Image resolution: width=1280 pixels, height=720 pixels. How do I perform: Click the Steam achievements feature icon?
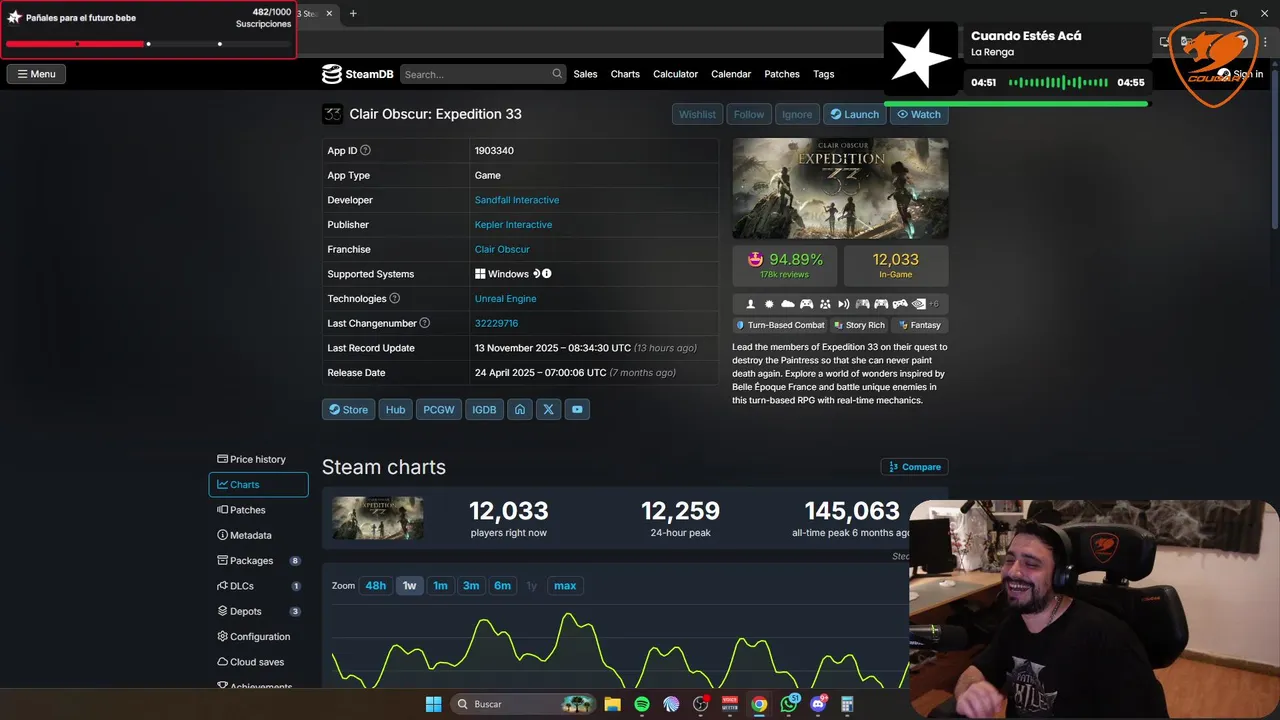click(x=769, y=304)
